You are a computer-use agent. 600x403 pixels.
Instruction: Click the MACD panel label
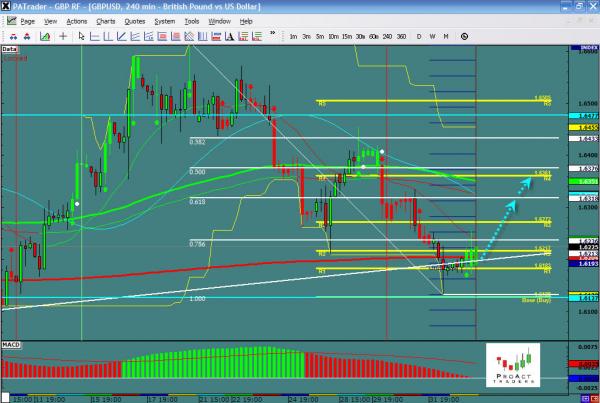[x=12, y=344]
